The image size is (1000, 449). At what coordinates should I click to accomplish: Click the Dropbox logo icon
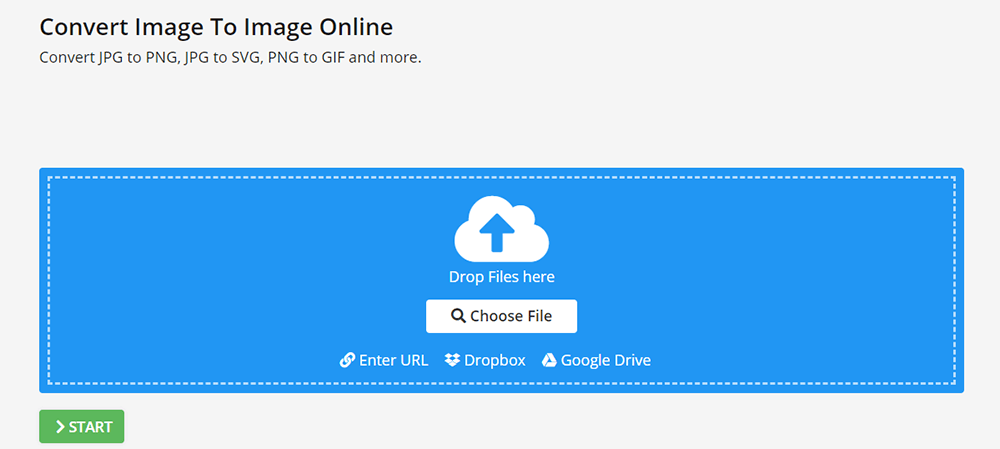(452, 360)
